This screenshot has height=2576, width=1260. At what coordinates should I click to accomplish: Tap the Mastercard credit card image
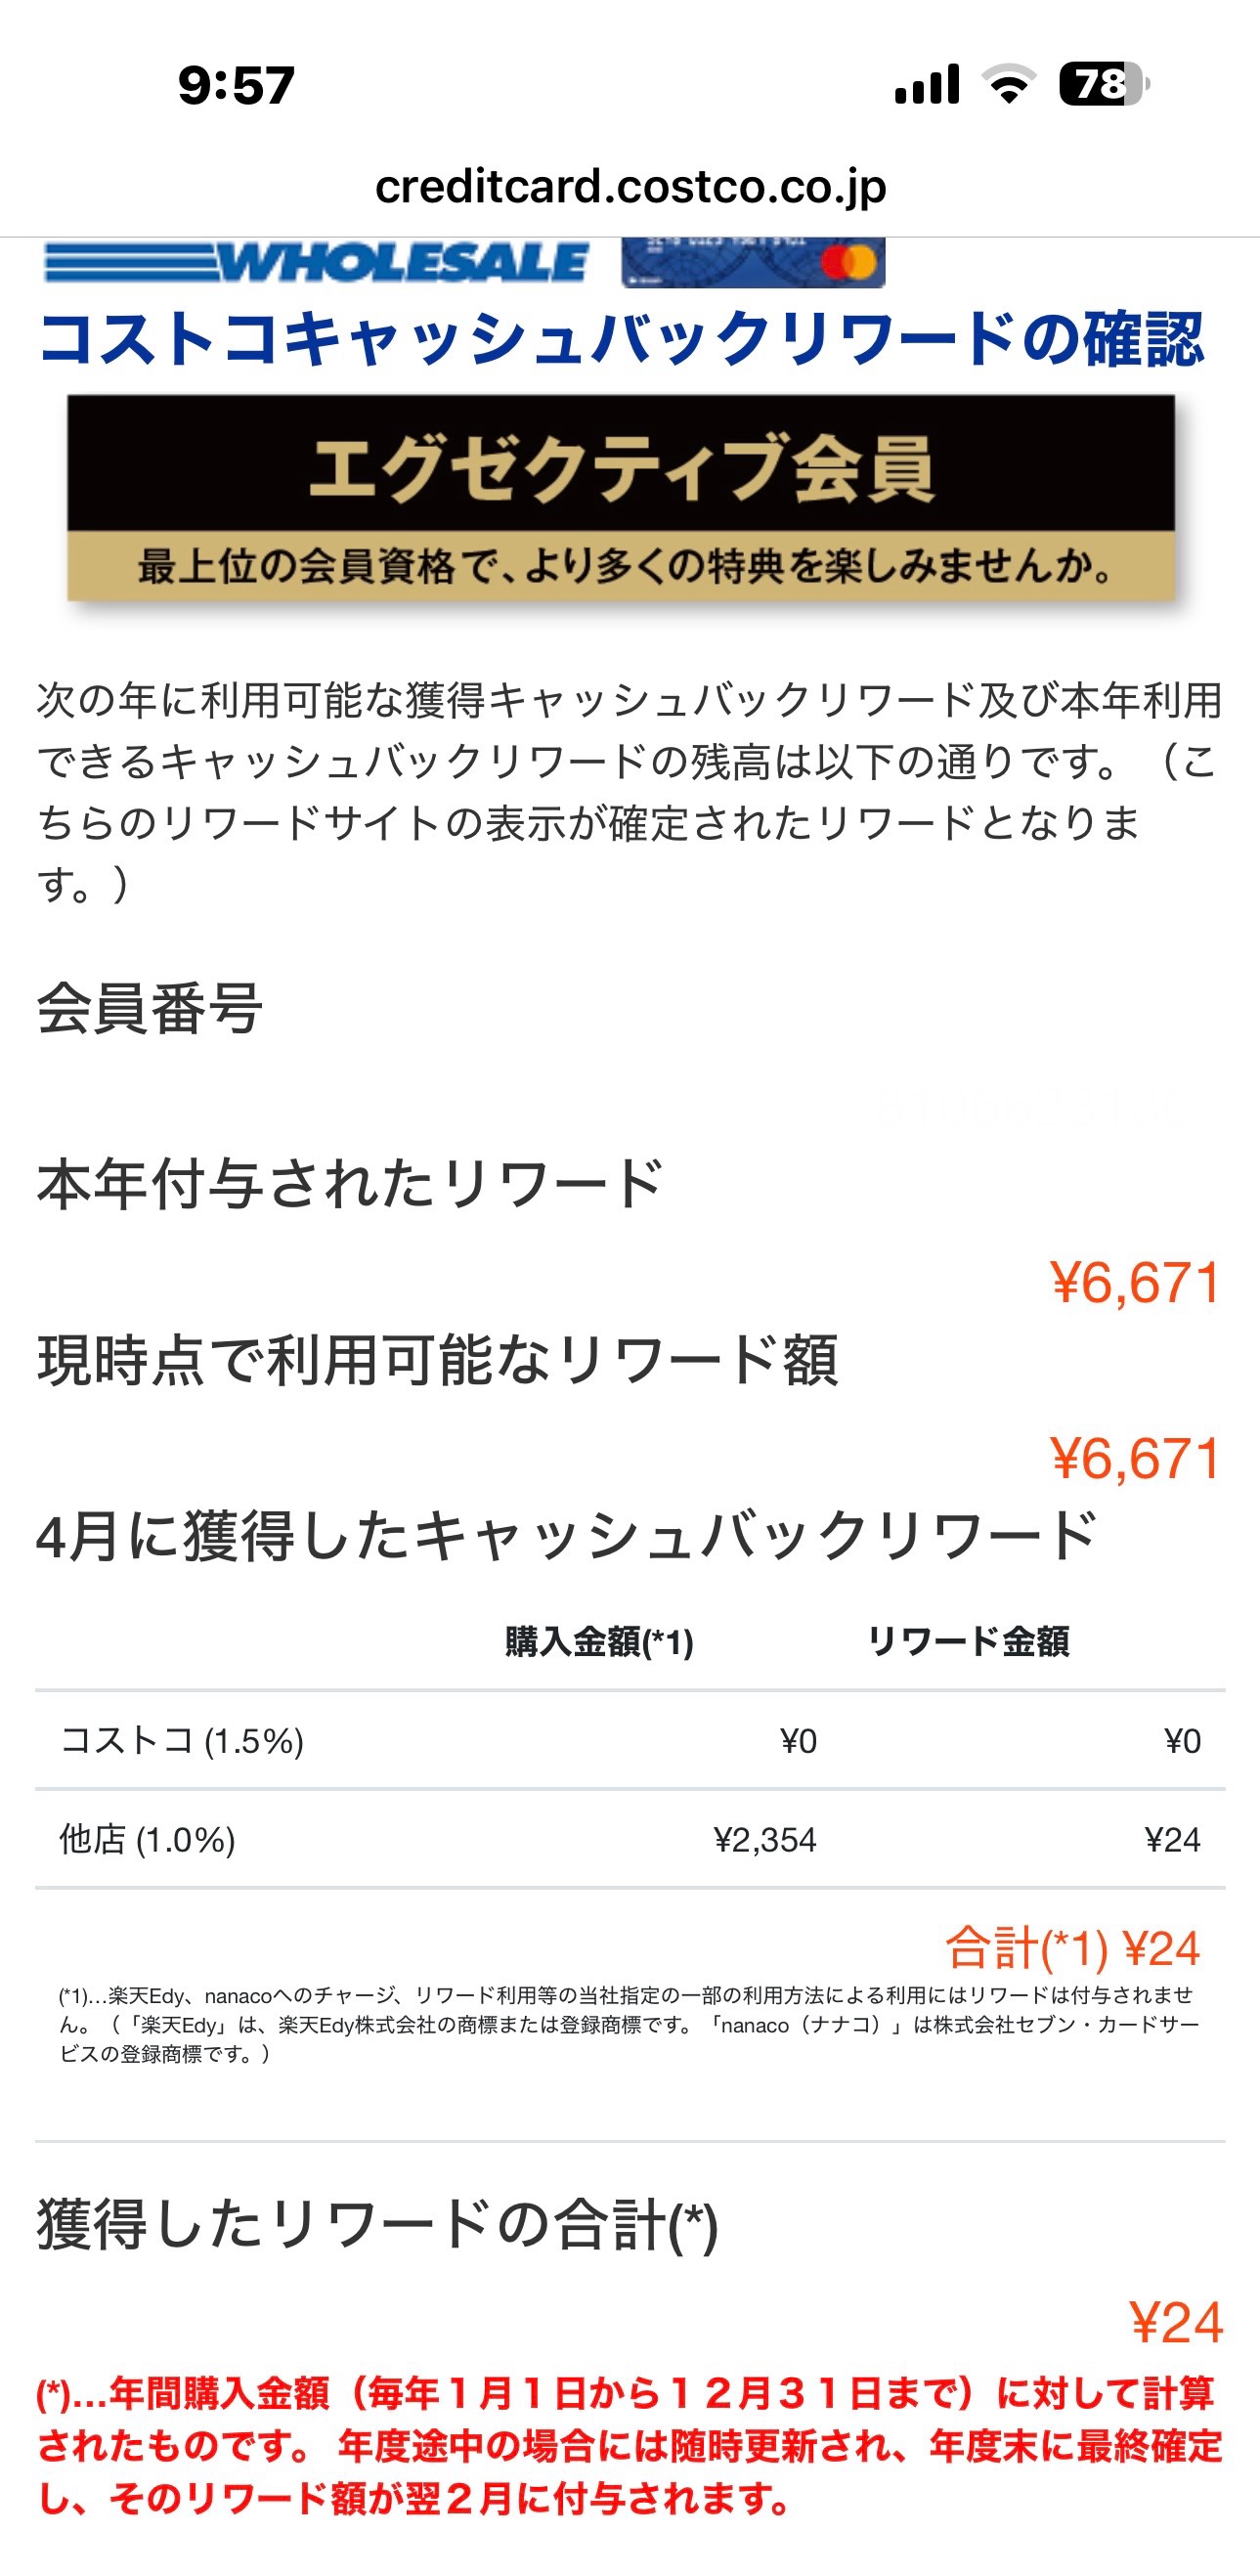click(x=752, y=262)
